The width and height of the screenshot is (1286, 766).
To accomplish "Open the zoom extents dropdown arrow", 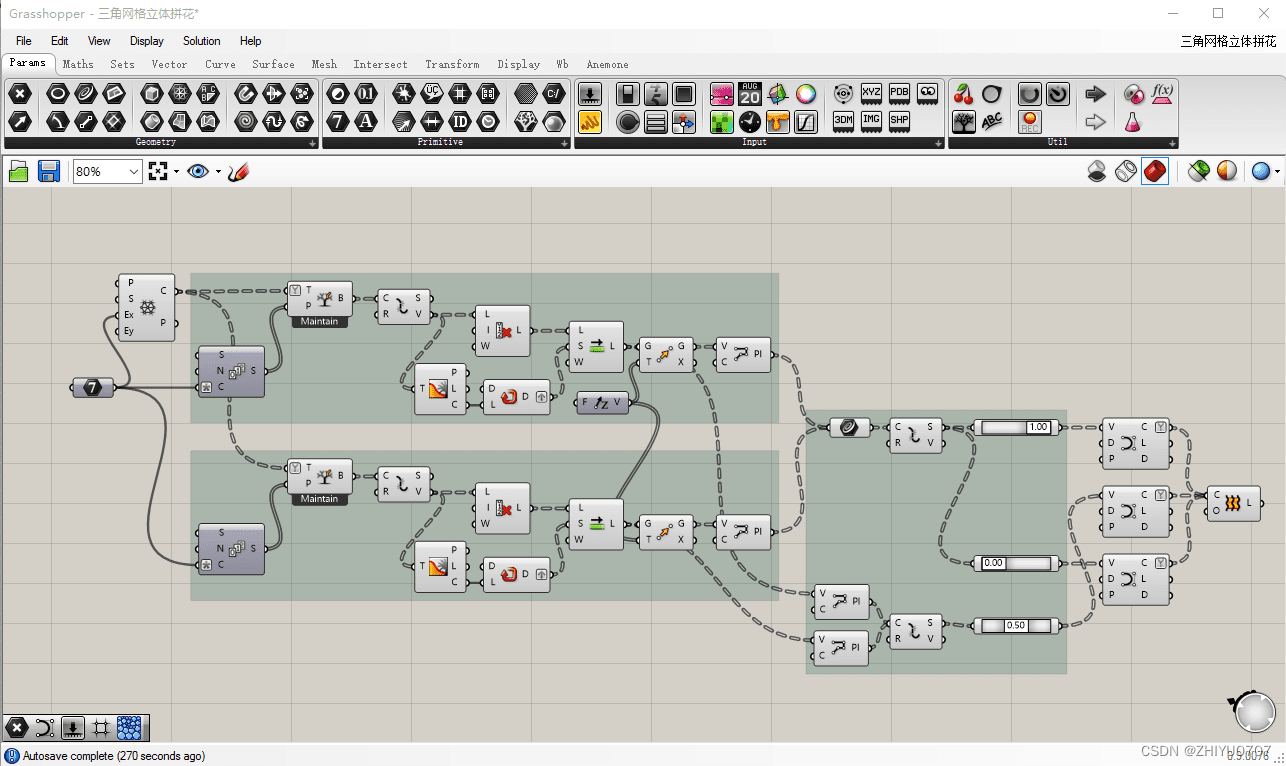I will point(177,172).
